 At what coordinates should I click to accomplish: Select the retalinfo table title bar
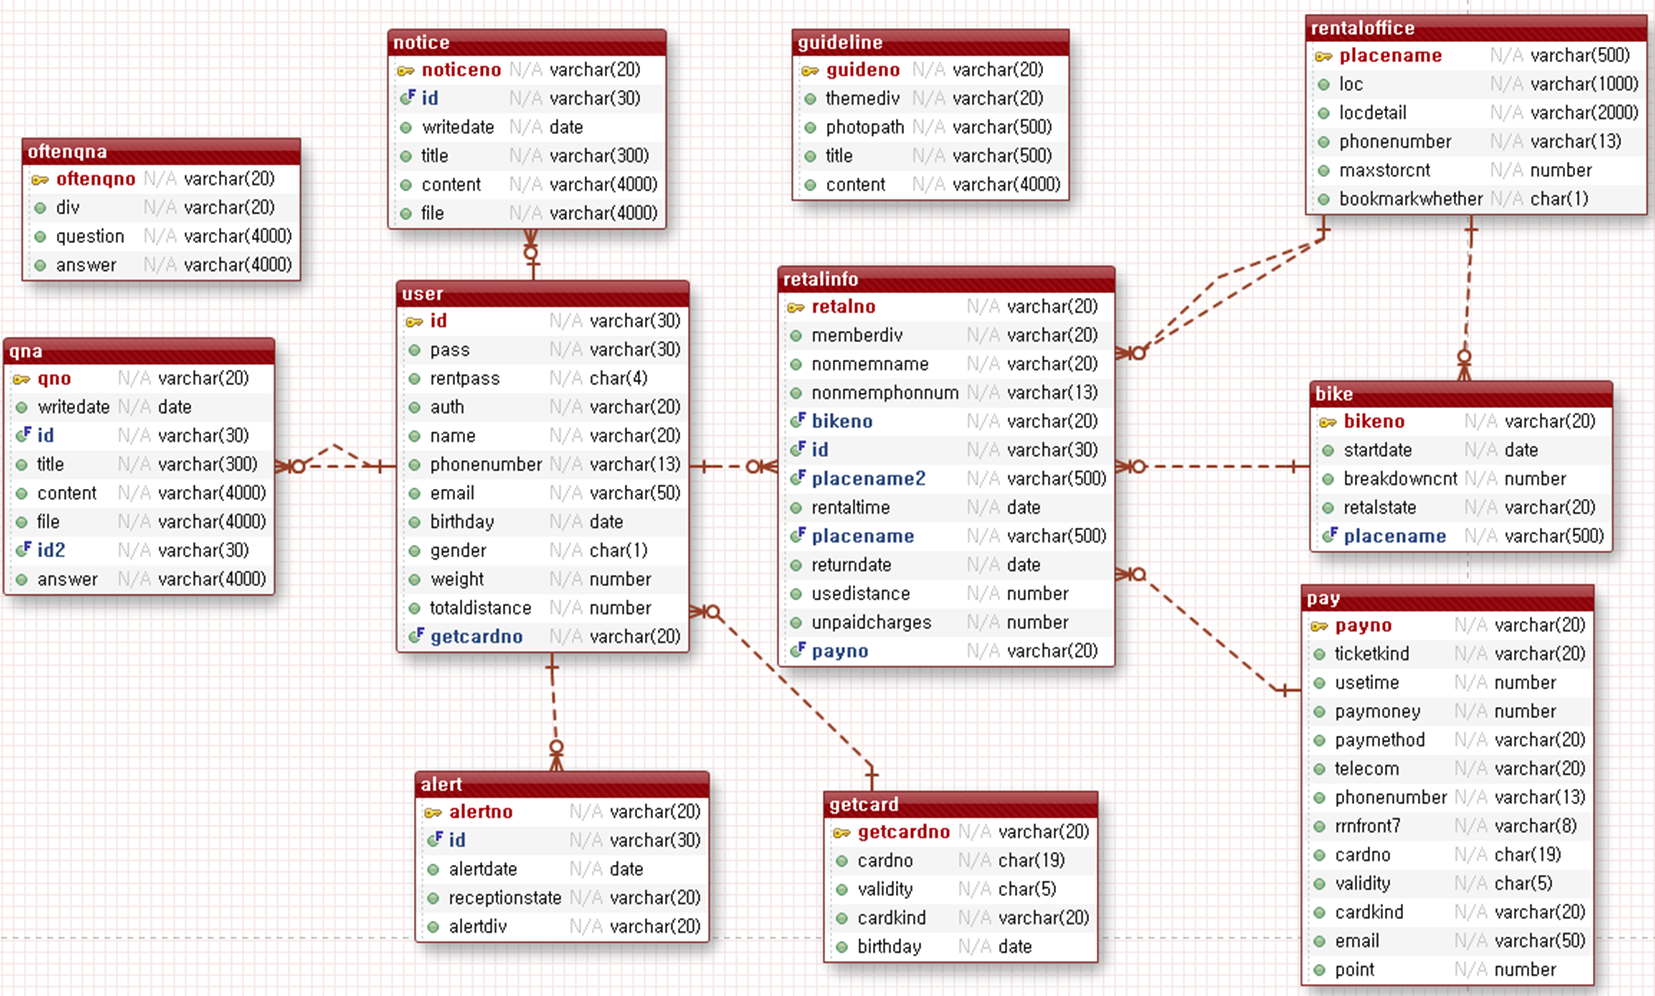946,279
